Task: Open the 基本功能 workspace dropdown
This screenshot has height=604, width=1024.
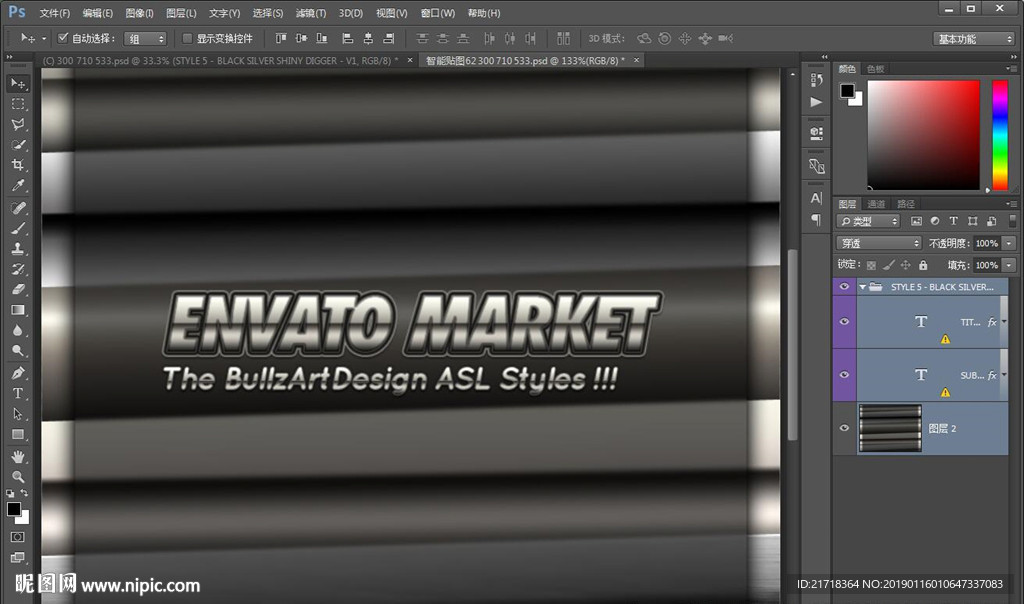Action: coord(974,39)
